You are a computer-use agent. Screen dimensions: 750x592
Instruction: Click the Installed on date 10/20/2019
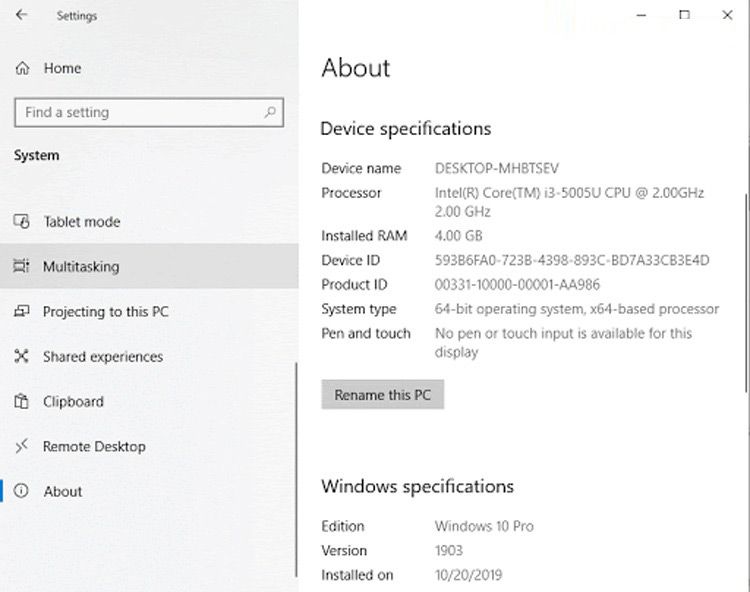[468, 575]
